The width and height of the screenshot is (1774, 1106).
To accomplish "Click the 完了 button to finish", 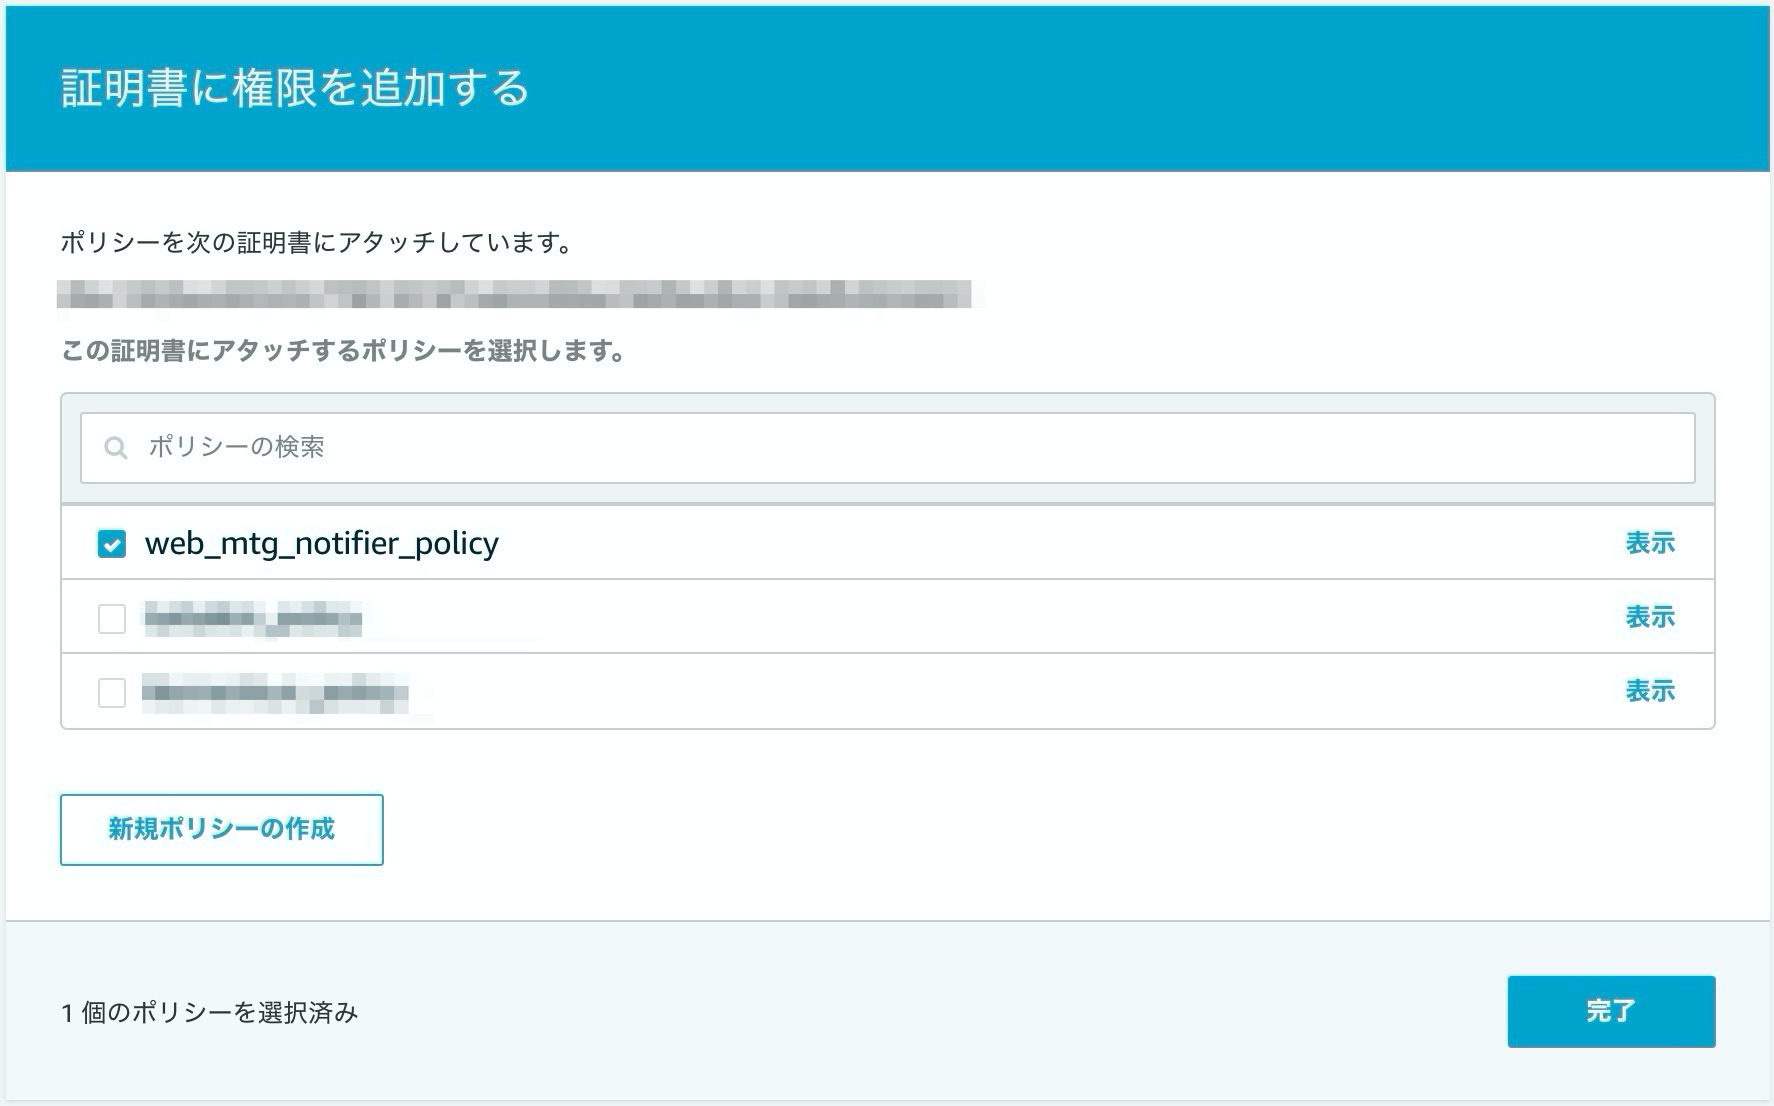I will [1611, 1012].
